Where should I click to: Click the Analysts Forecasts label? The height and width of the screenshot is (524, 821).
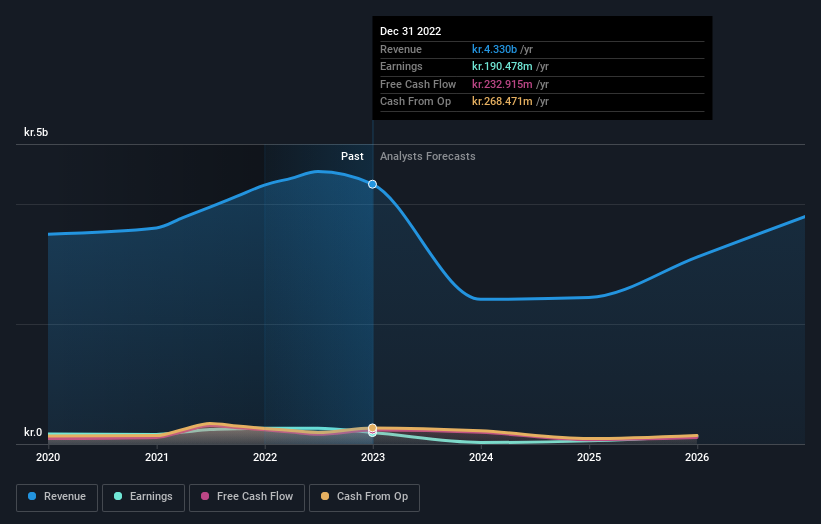click(x=428, y=156)
